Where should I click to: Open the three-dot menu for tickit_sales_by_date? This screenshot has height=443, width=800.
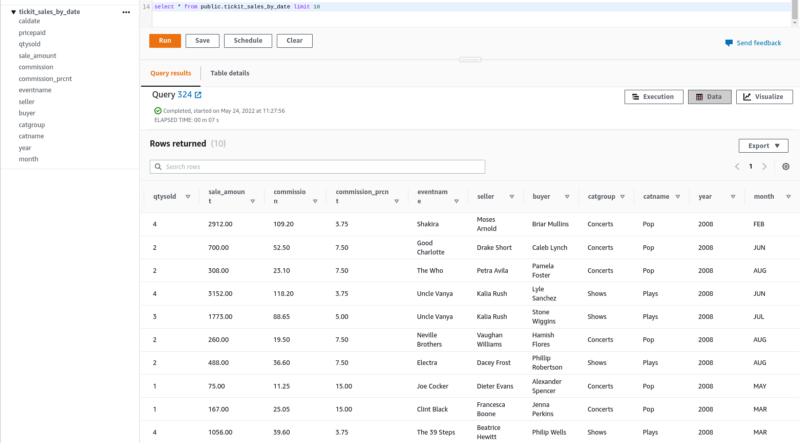126,12
